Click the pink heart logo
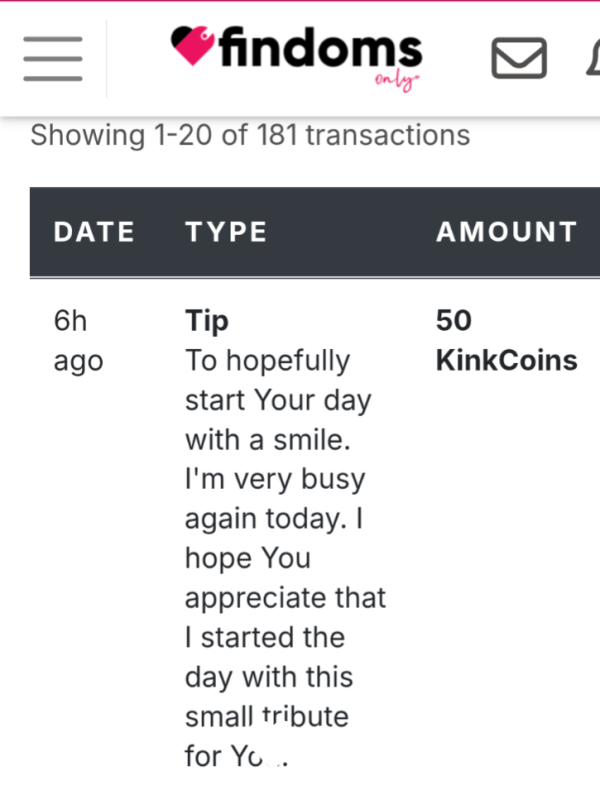This screenshot has height=795, width=600. [x=193, y=45]
